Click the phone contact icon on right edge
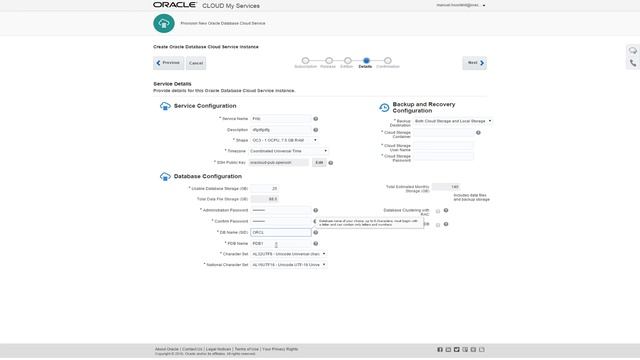 [x=633, y=63]
